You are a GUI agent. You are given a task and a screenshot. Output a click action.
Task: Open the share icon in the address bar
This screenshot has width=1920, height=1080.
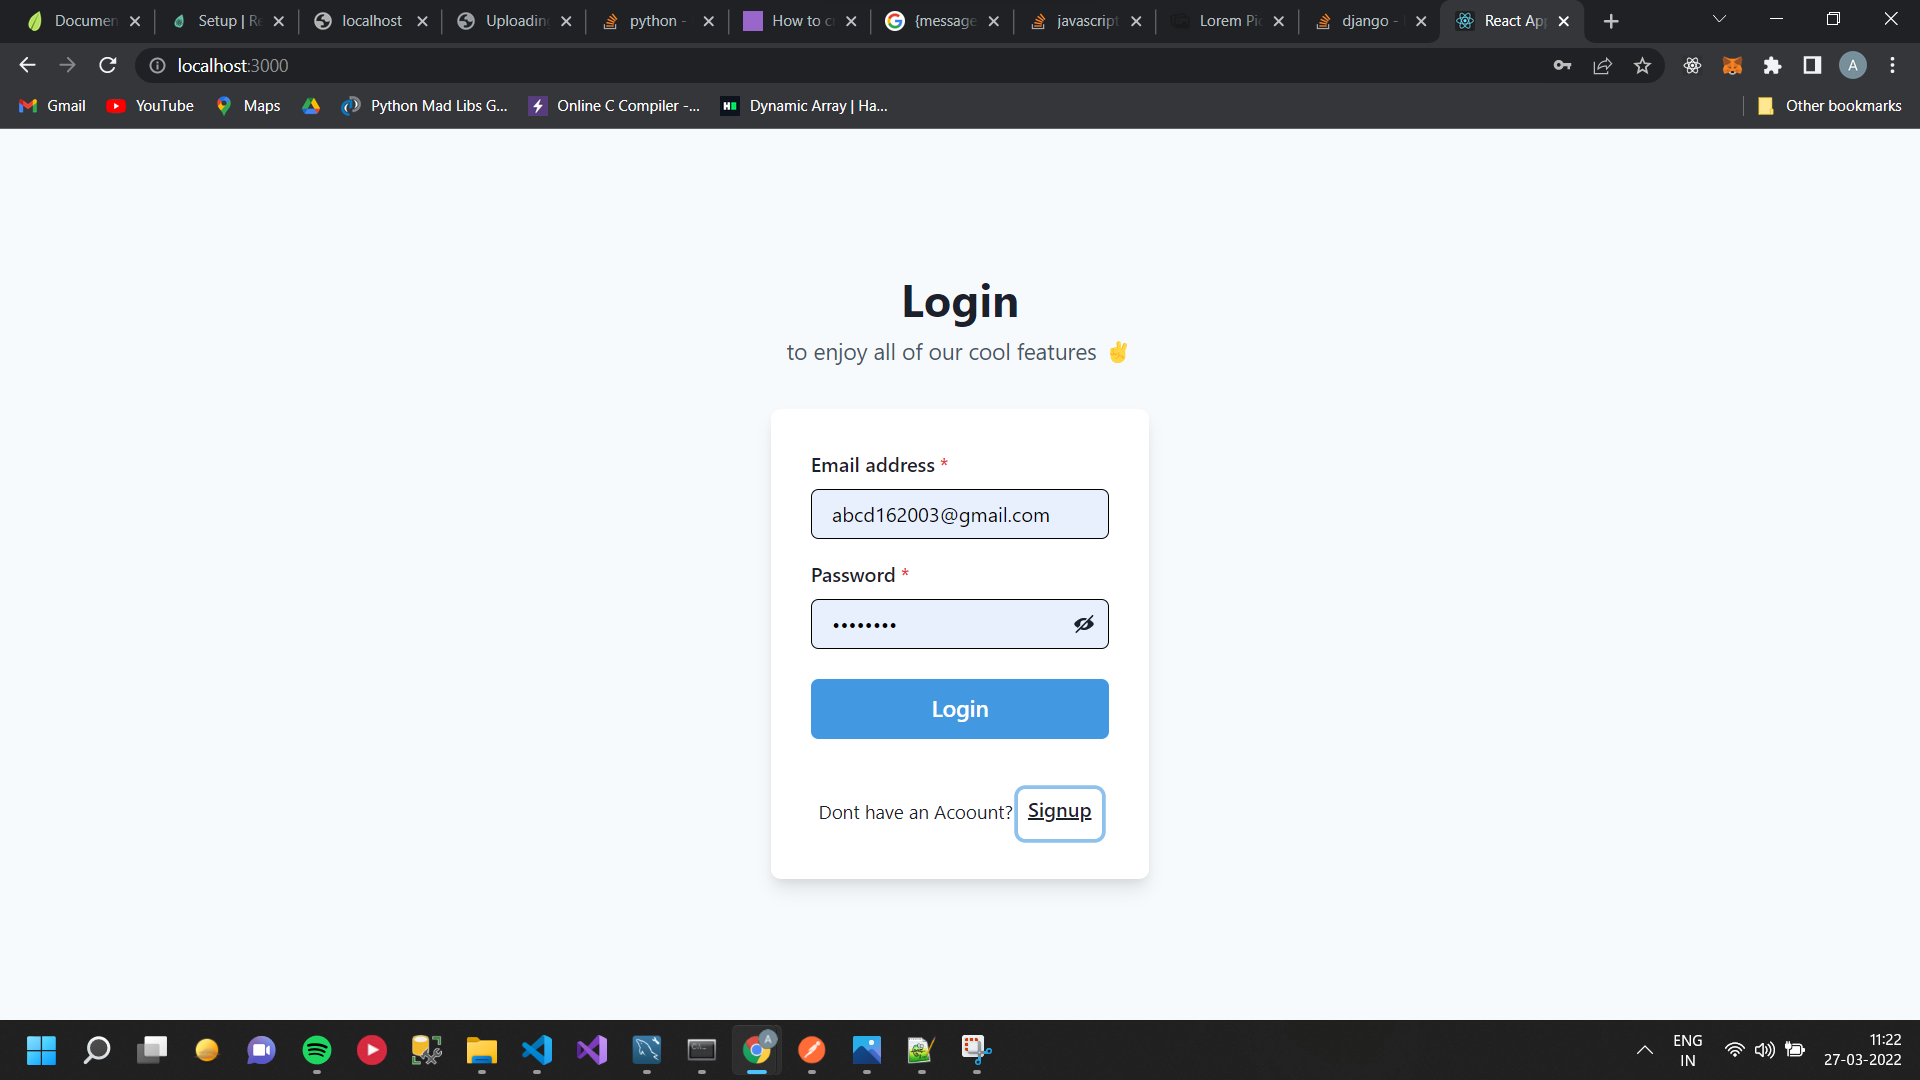(1603, 65)
